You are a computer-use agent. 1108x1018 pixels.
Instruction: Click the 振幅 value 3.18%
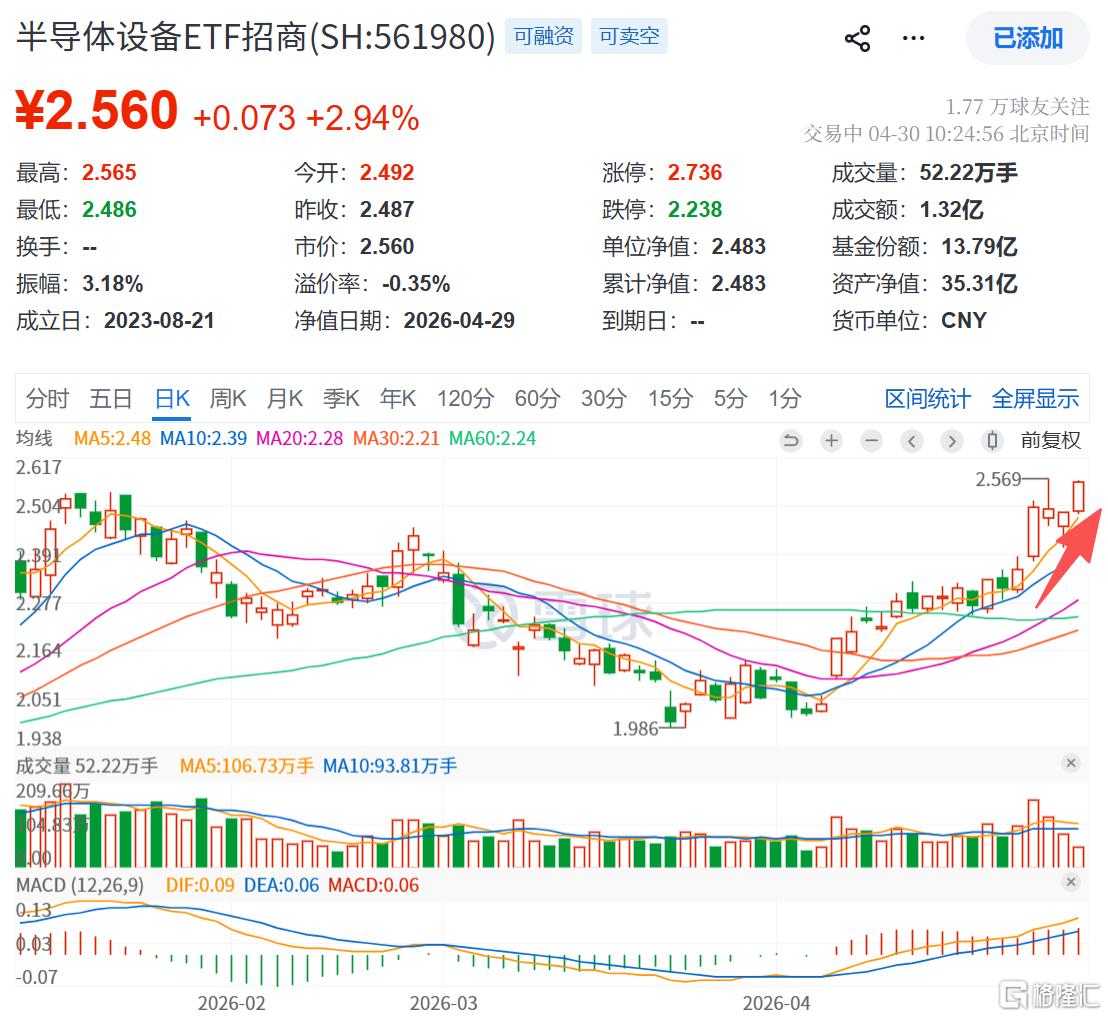pyautogui.click(x=112, y=284)
